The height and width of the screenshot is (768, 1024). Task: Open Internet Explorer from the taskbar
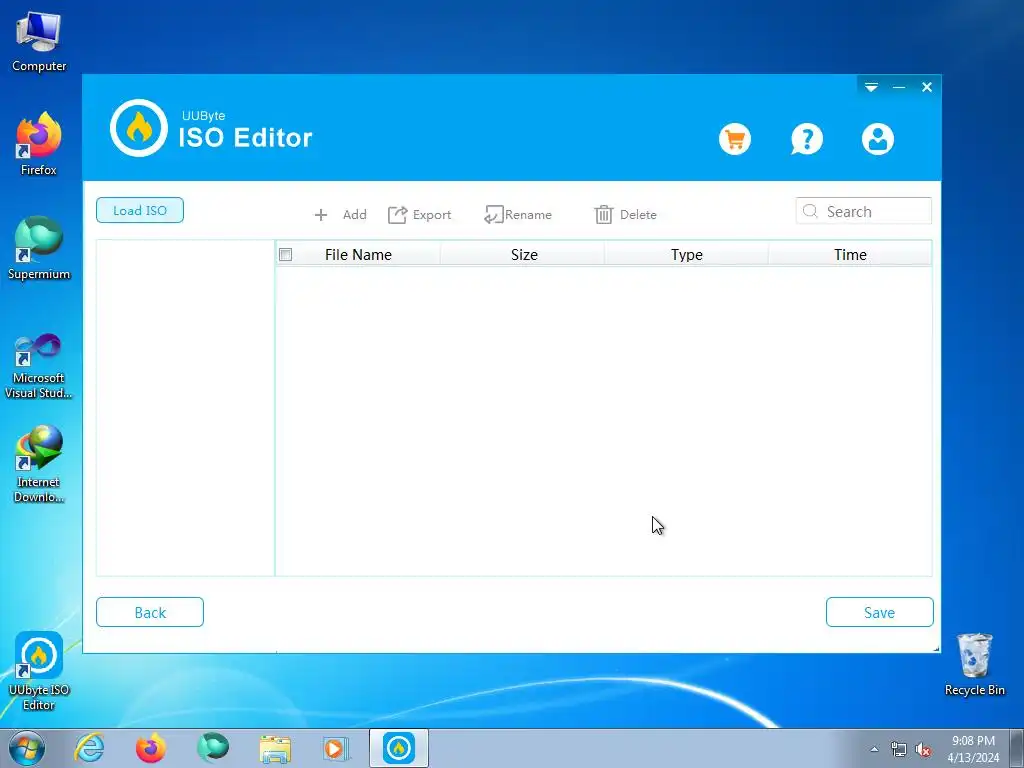tap(89, 748)
